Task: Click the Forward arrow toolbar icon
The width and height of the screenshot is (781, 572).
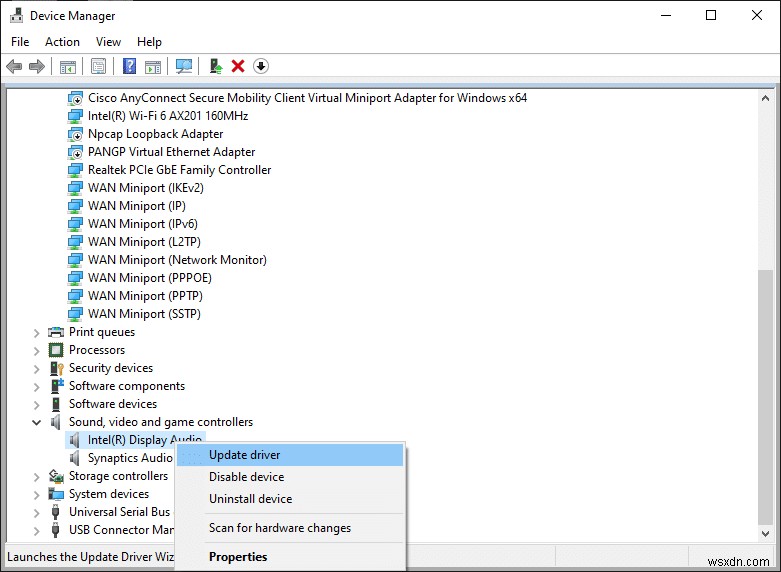Action: pos(37,66)
